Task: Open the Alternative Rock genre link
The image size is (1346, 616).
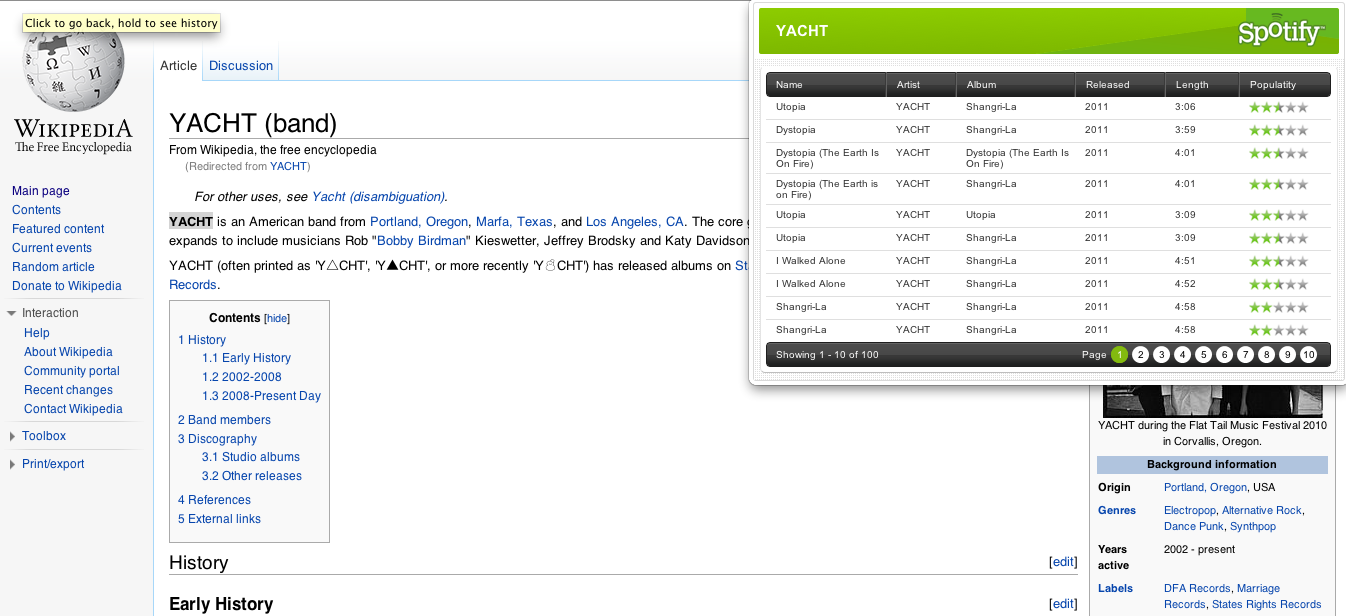Action: 1262,511
